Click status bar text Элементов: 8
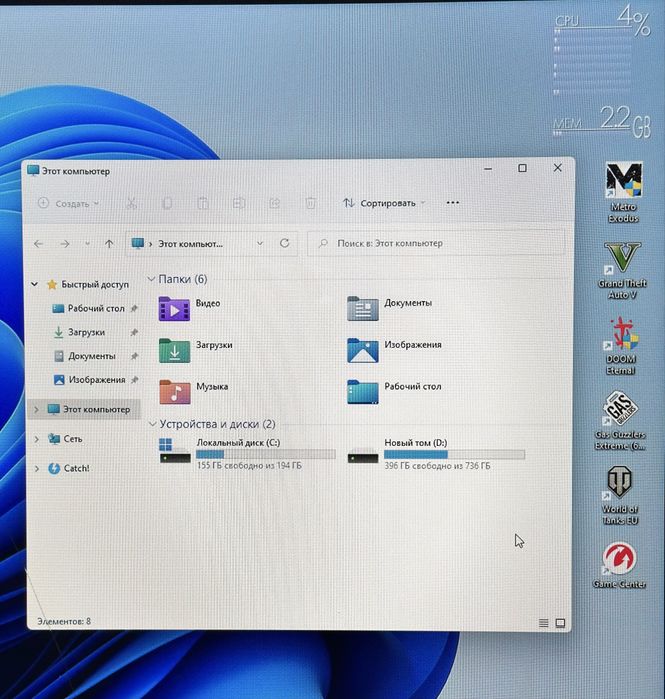 coord(64,621)
